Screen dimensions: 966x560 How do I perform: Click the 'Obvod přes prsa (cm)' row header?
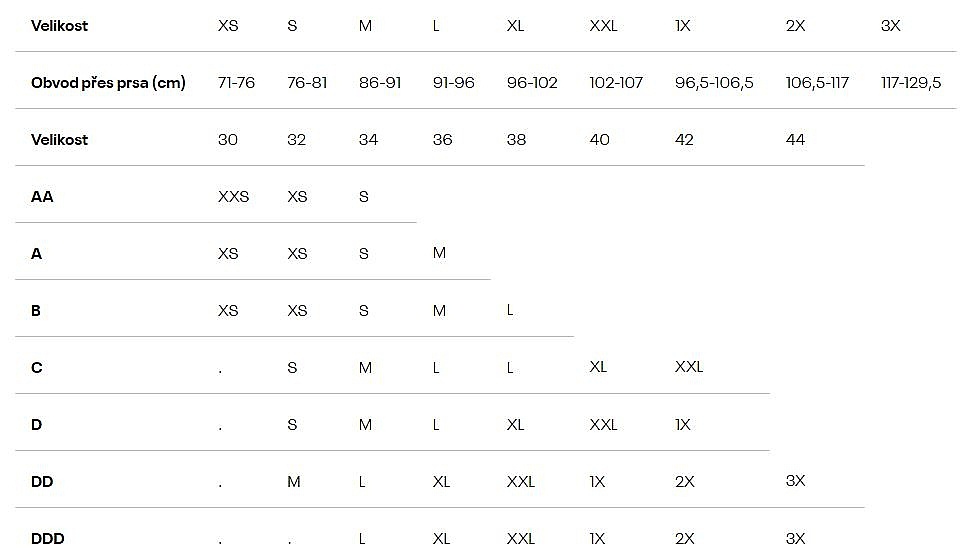point(108,83)
